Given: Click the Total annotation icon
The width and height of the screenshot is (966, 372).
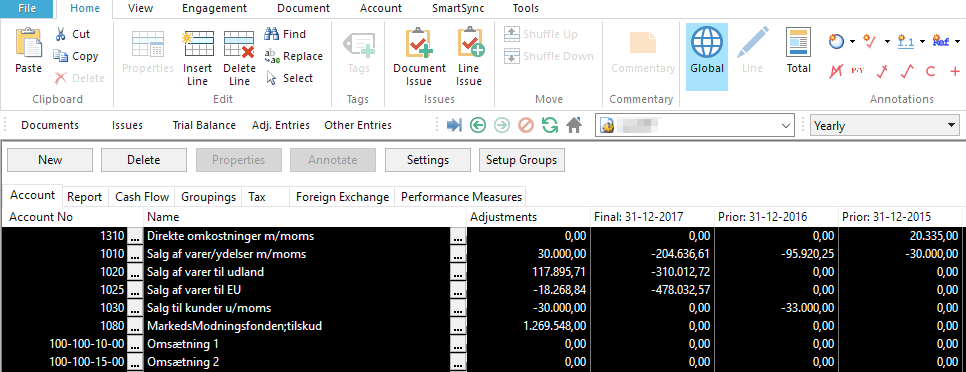Looking at the screenshot, I should coord(798,43).
